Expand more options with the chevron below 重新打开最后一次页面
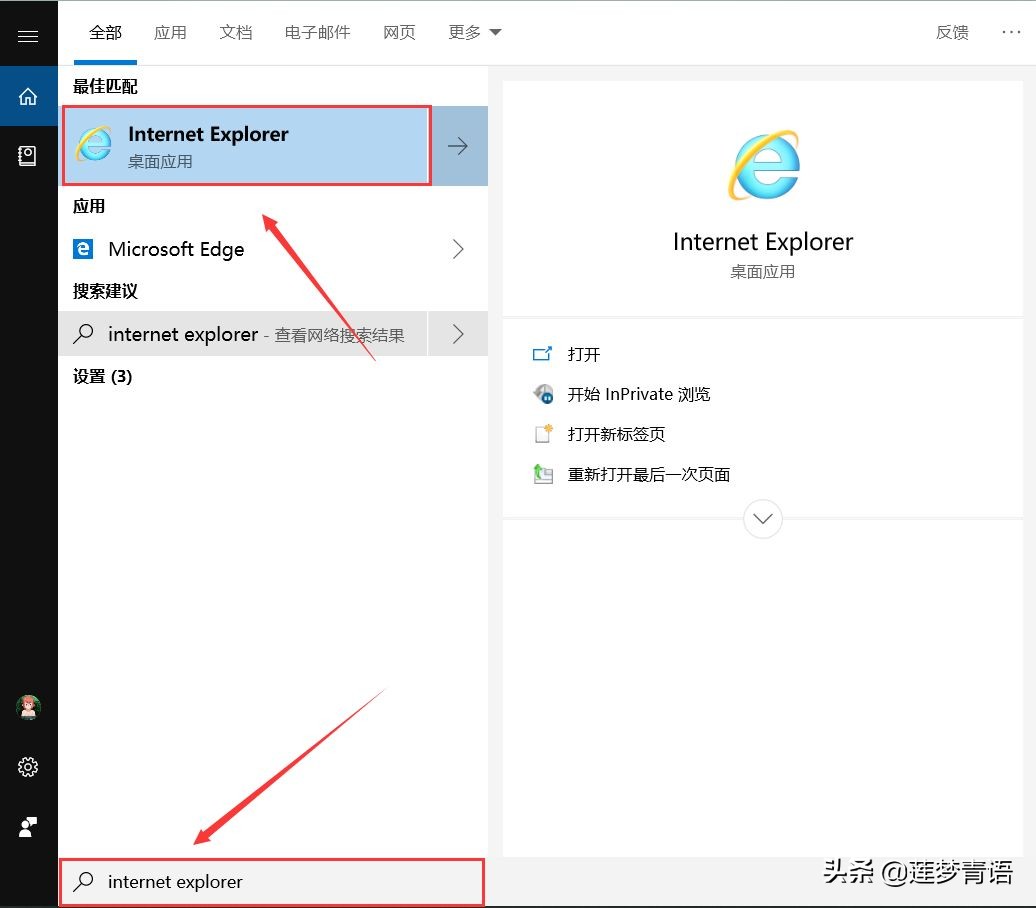 [x=763, y=518]
